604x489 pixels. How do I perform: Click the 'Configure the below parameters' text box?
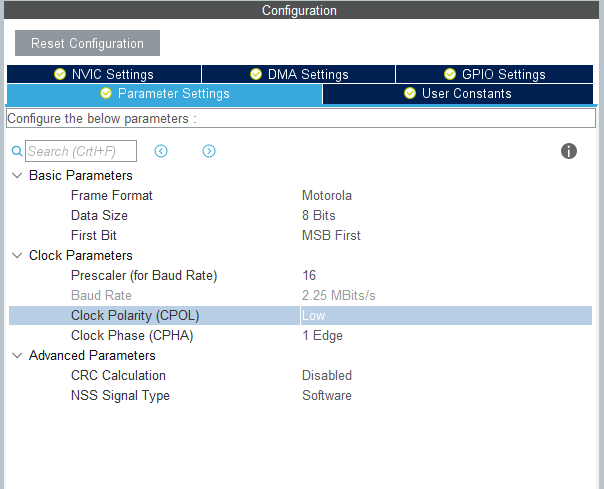tap(301, 118)
